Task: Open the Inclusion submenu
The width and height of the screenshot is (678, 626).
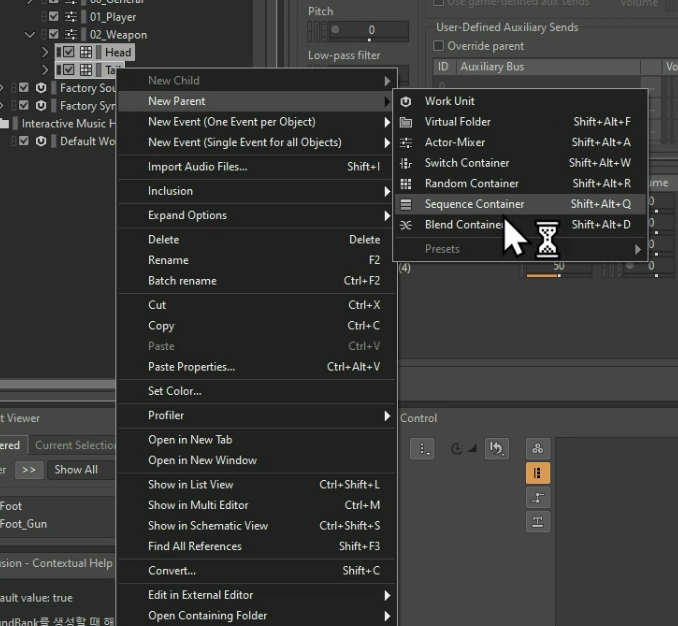Action: [x=257, y=191]
